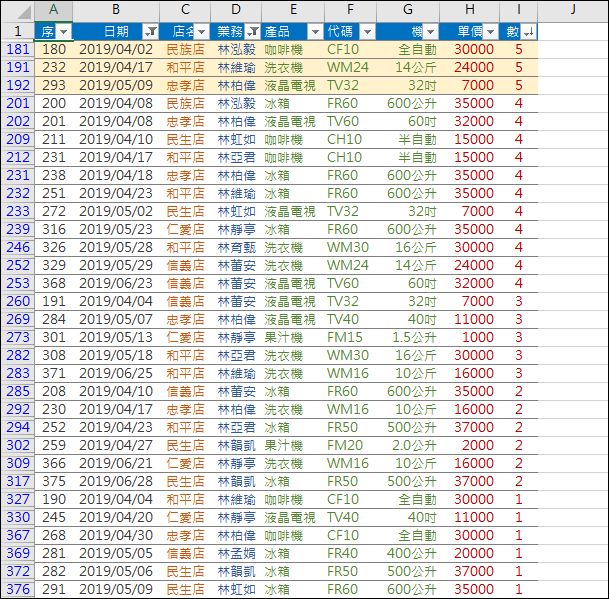Image resolution: width=609 pixels, height=599 pixels.
Task: Open the active filter on 業務 column
Action: (x=253, y=32)
